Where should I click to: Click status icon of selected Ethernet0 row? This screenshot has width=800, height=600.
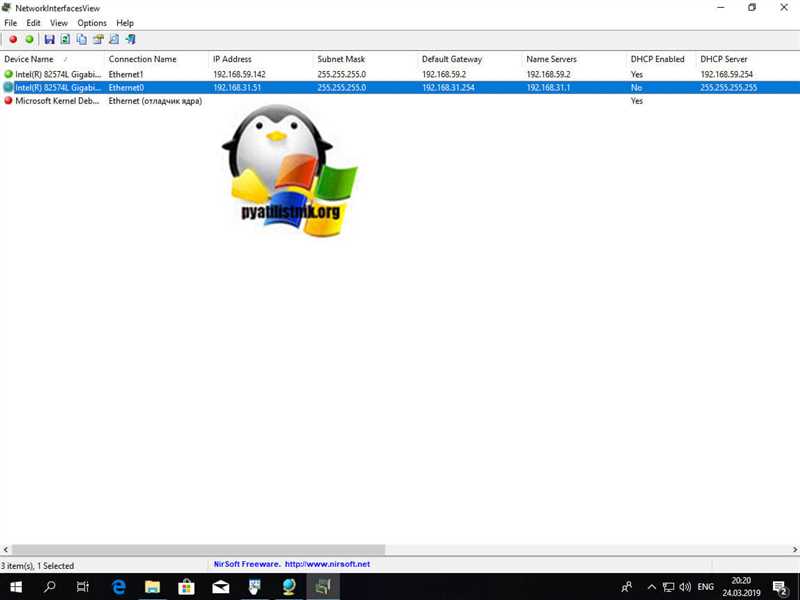pyautogui.click(x=8, y=87)
